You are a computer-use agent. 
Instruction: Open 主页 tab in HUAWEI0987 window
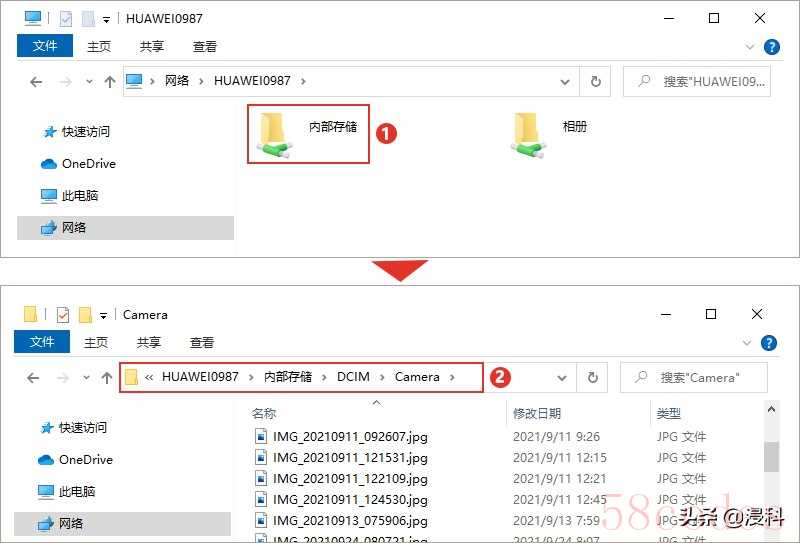coord(99,46)
